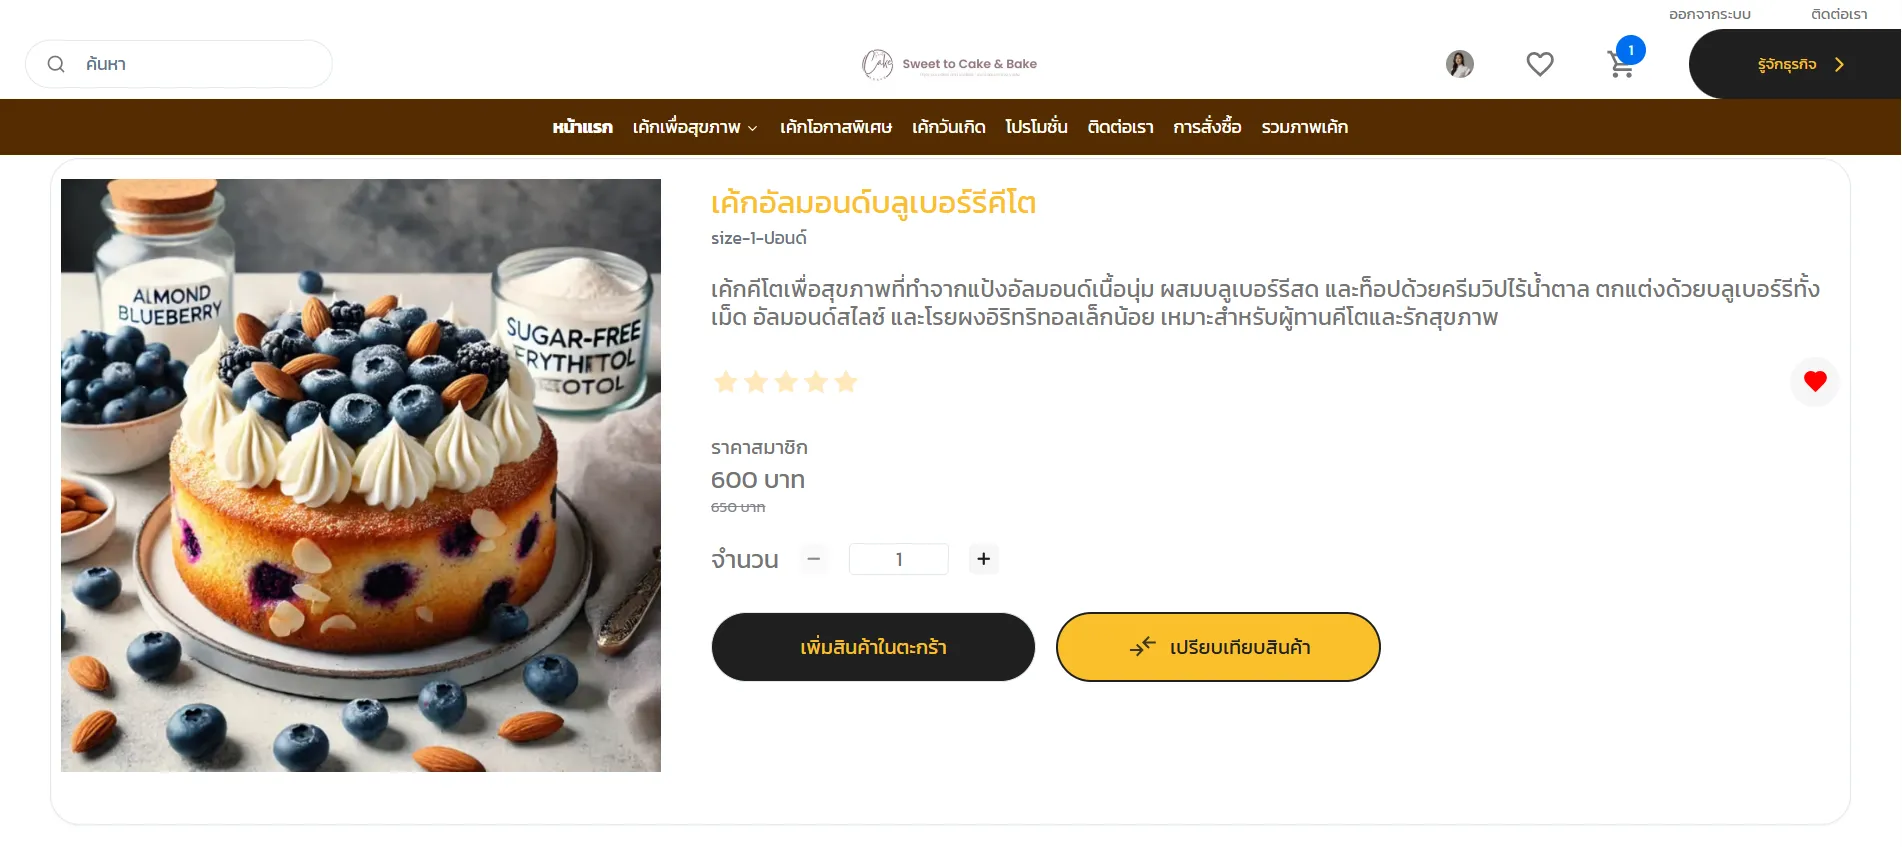Click the arrow on รู้จักธุรกิจ button
The width and height of the screenshot is (1902, 847).
click(x=1839, y=64)
